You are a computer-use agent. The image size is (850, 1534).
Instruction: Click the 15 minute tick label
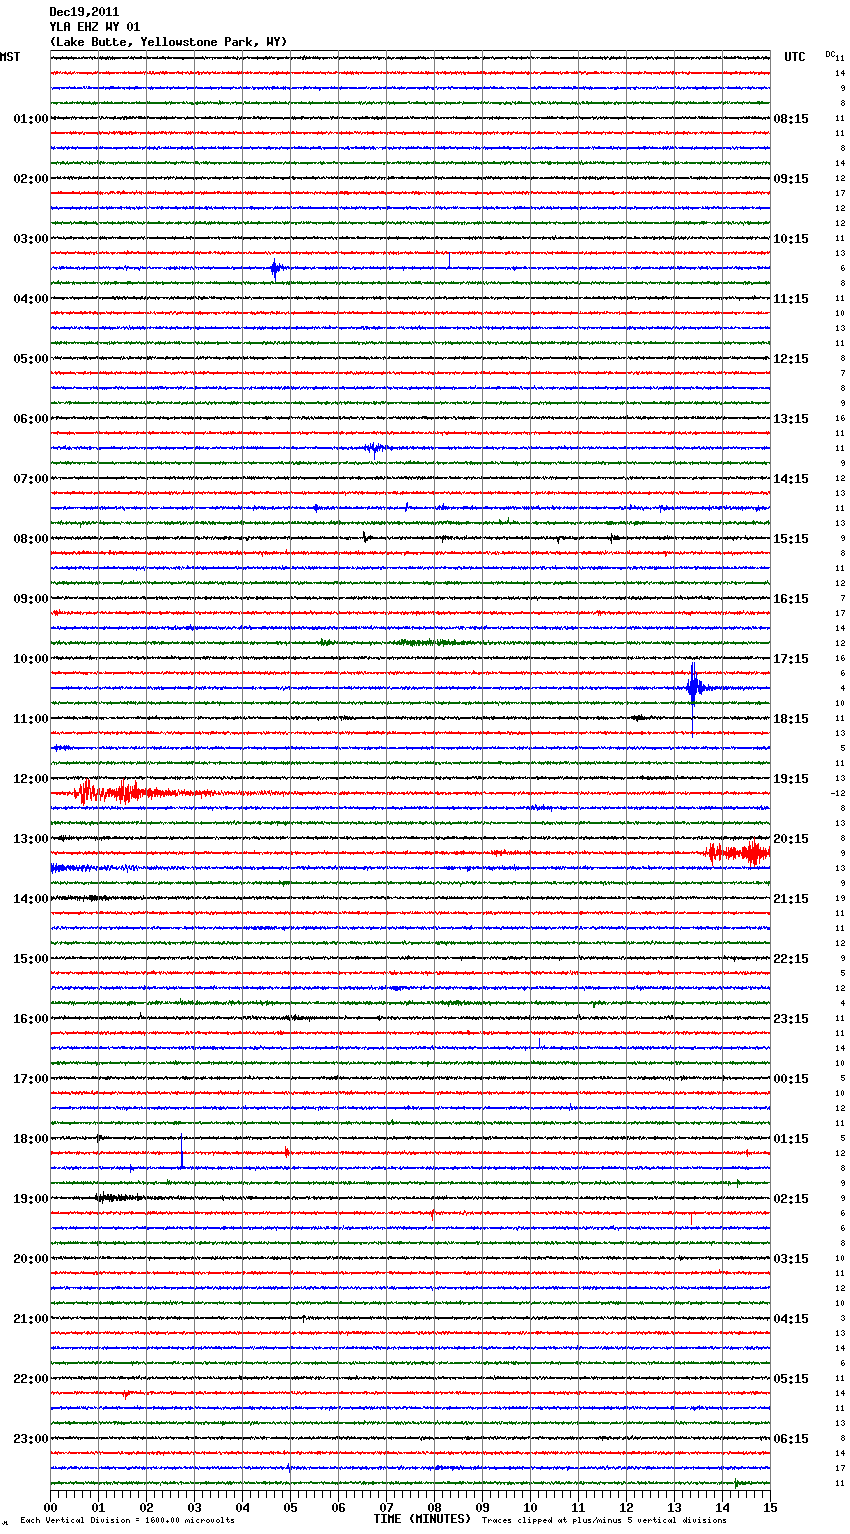770,1507
